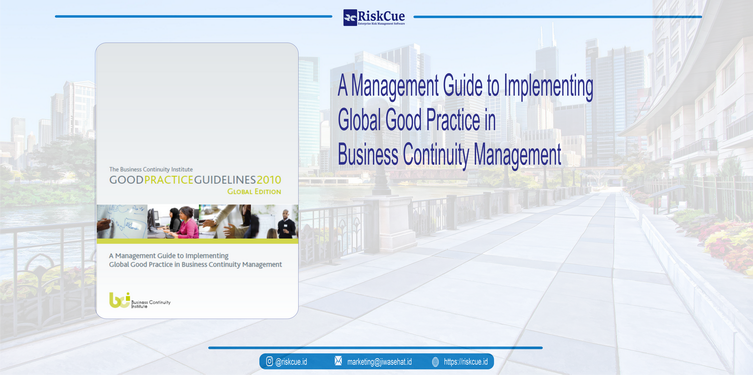Image resolution: width=753 pixels, height=375 pixels.
Task: Click the Instagram icon beside @riskcue.id
Action: pos(269,362)
